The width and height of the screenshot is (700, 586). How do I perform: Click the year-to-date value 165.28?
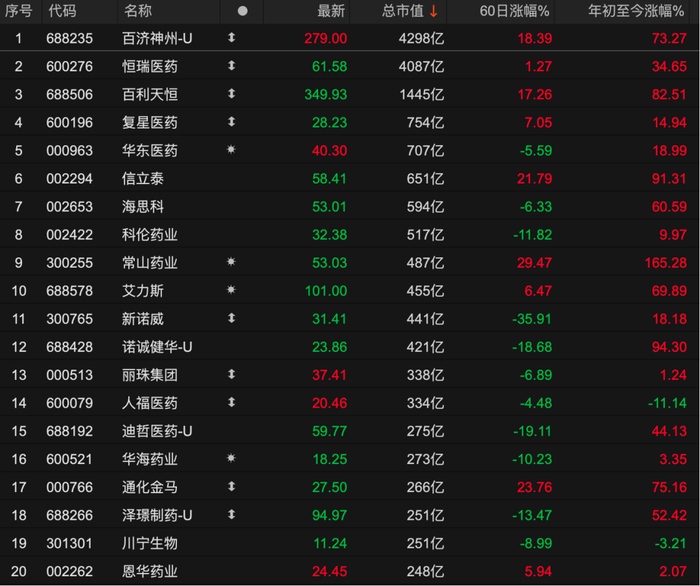(x=665, y=263)
